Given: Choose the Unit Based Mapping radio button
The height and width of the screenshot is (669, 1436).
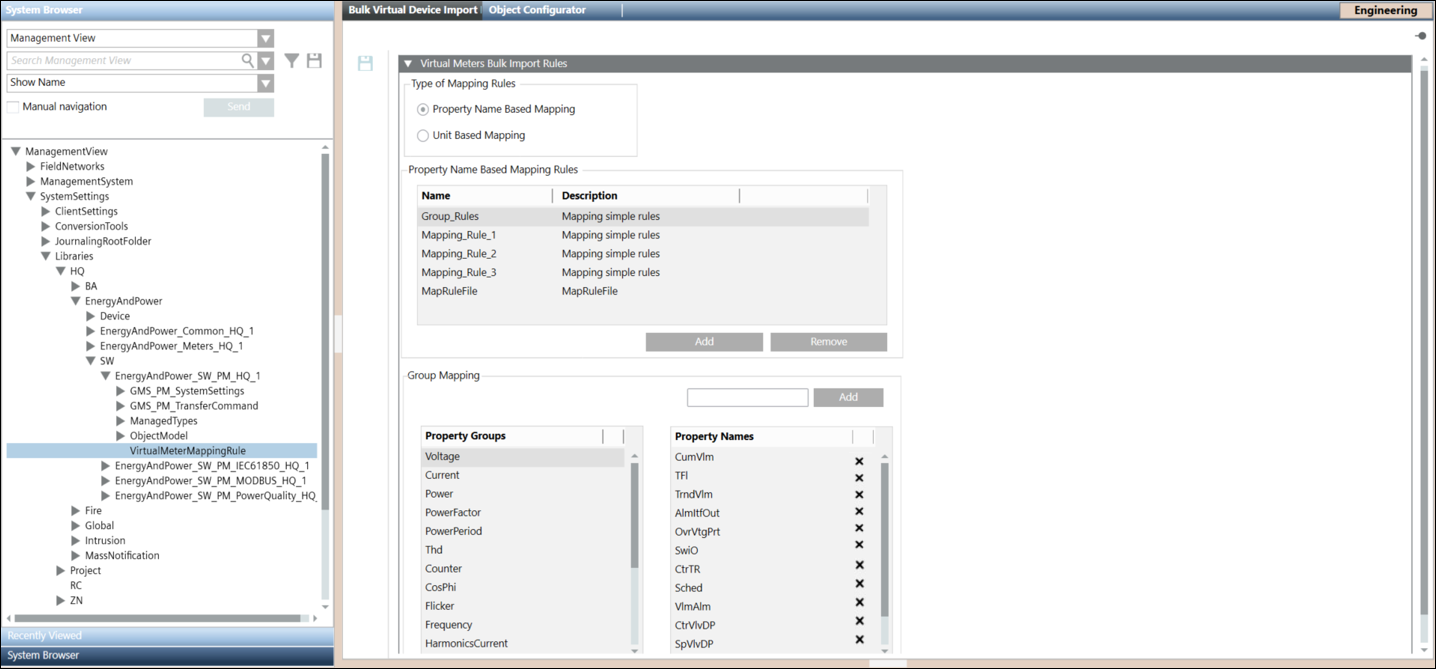Looking at the screenshot, I should tap(423, 136).
